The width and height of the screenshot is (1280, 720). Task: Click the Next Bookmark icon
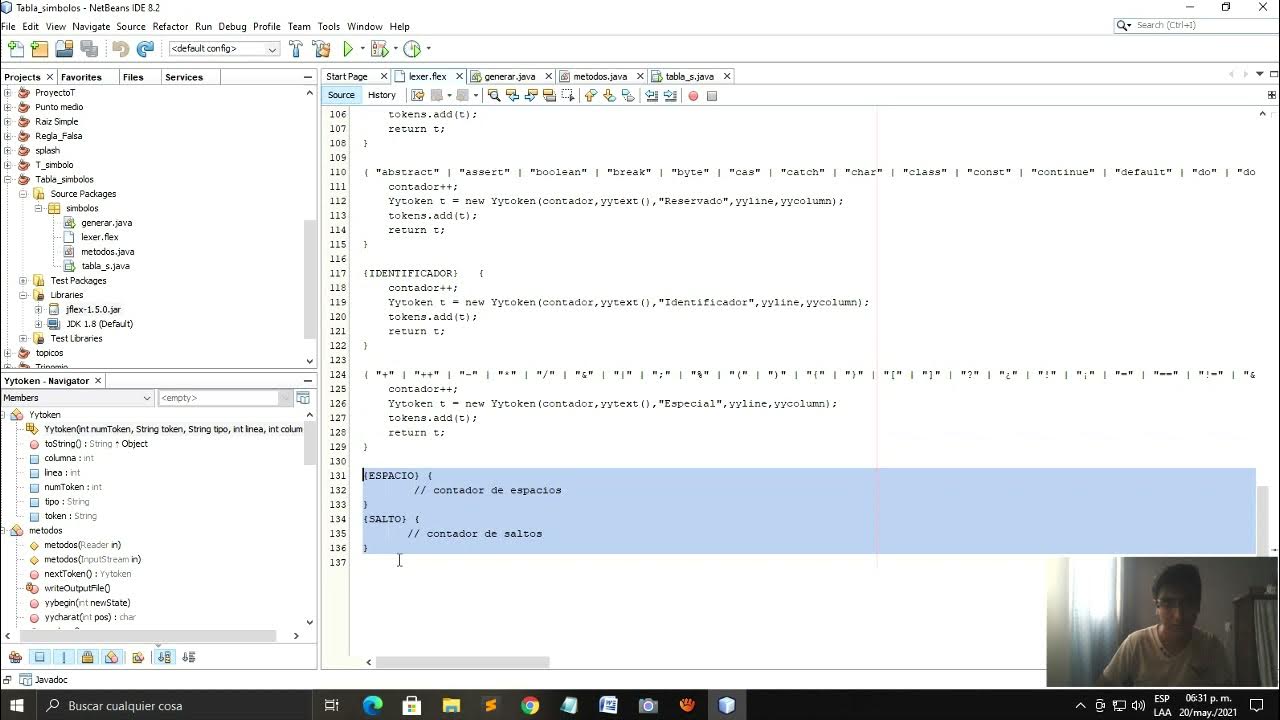click(x=609, y=95)
